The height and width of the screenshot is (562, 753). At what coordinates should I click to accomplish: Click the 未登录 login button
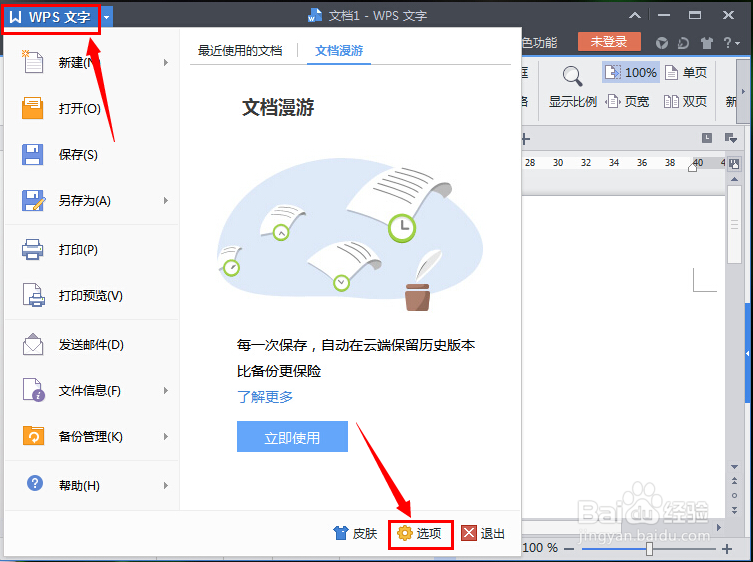(609, 42)
